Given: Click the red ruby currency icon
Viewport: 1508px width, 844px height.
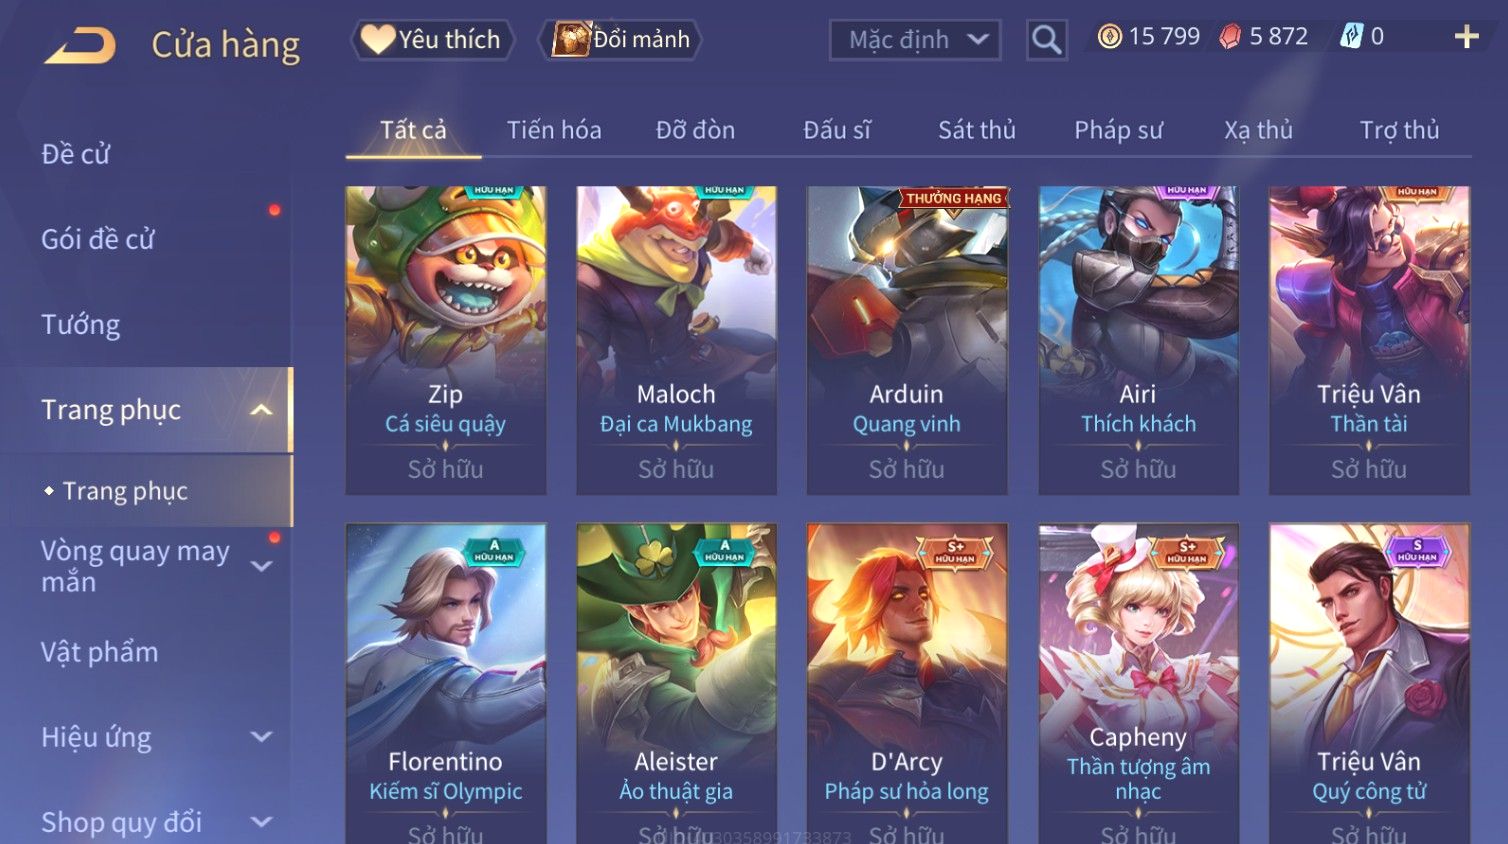Looking at the screenshot, I should point(1230,37).
